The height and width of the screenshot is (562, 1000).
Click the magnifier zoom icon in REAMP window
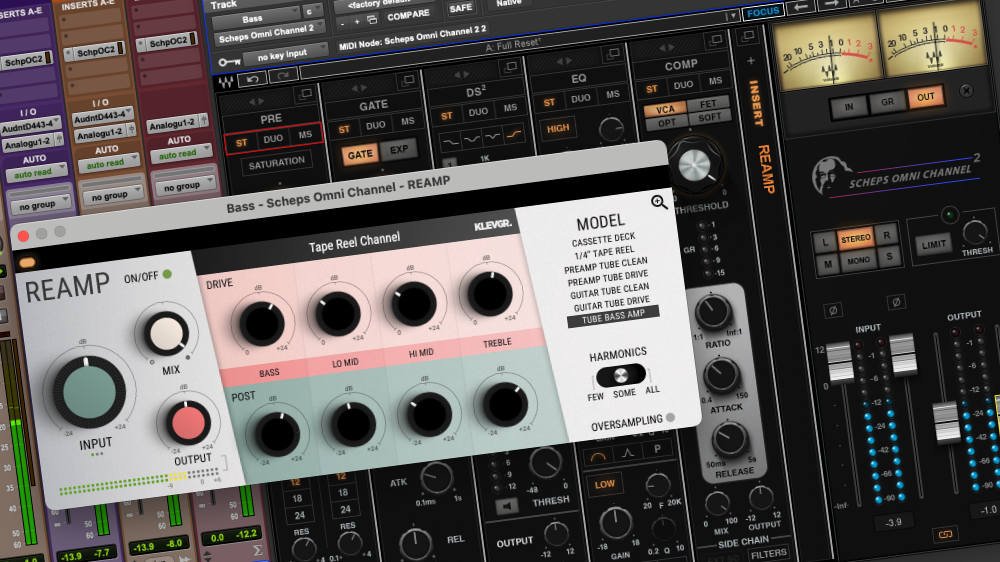click(659, 203)
